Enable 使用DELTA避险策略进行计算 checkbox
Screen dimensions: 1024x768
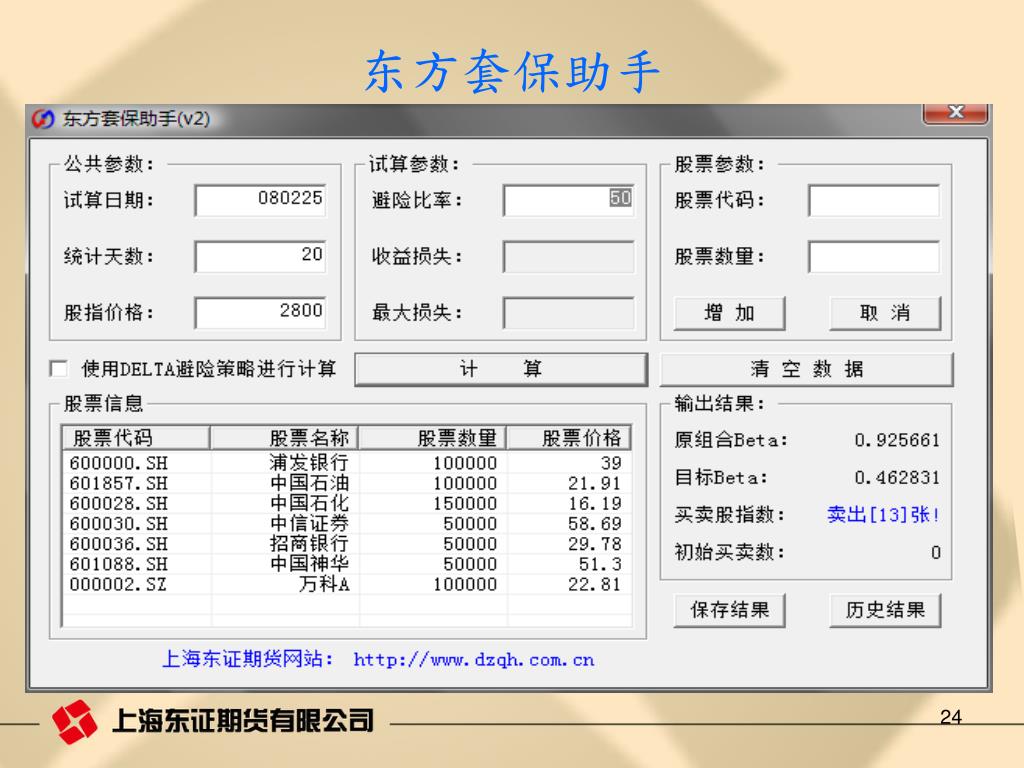[59, 369]
